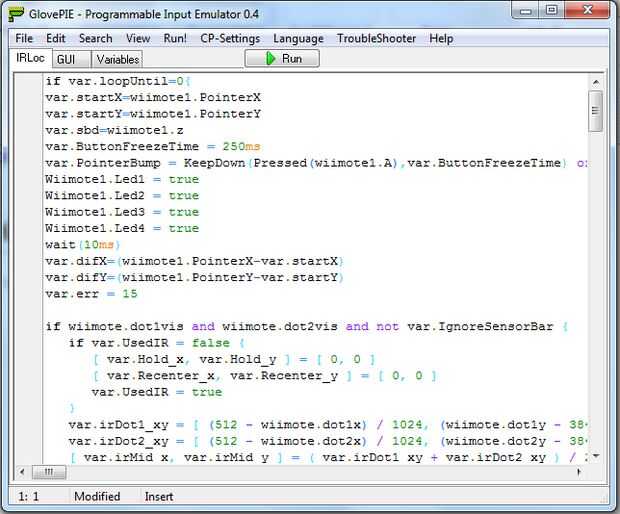Click the line 'var.UsedIR = true'
This screenshot has width=620, height=514.
[157, 392]
